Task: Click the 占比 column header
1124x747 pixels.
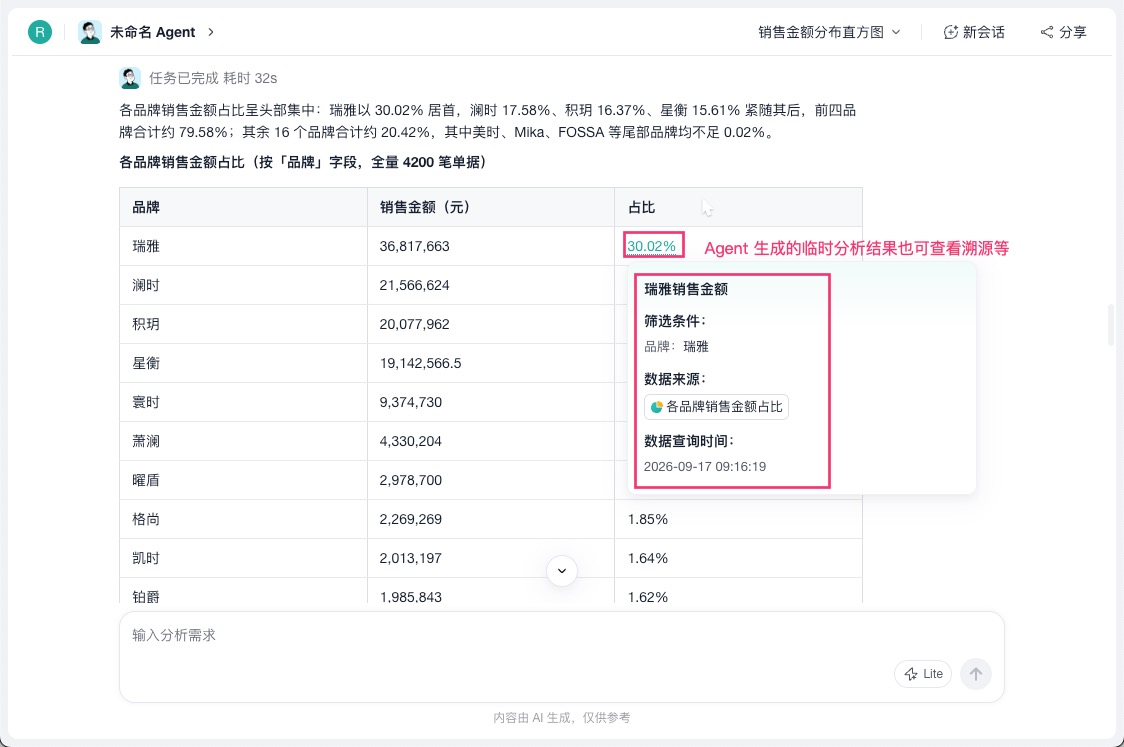Action: 738,207
